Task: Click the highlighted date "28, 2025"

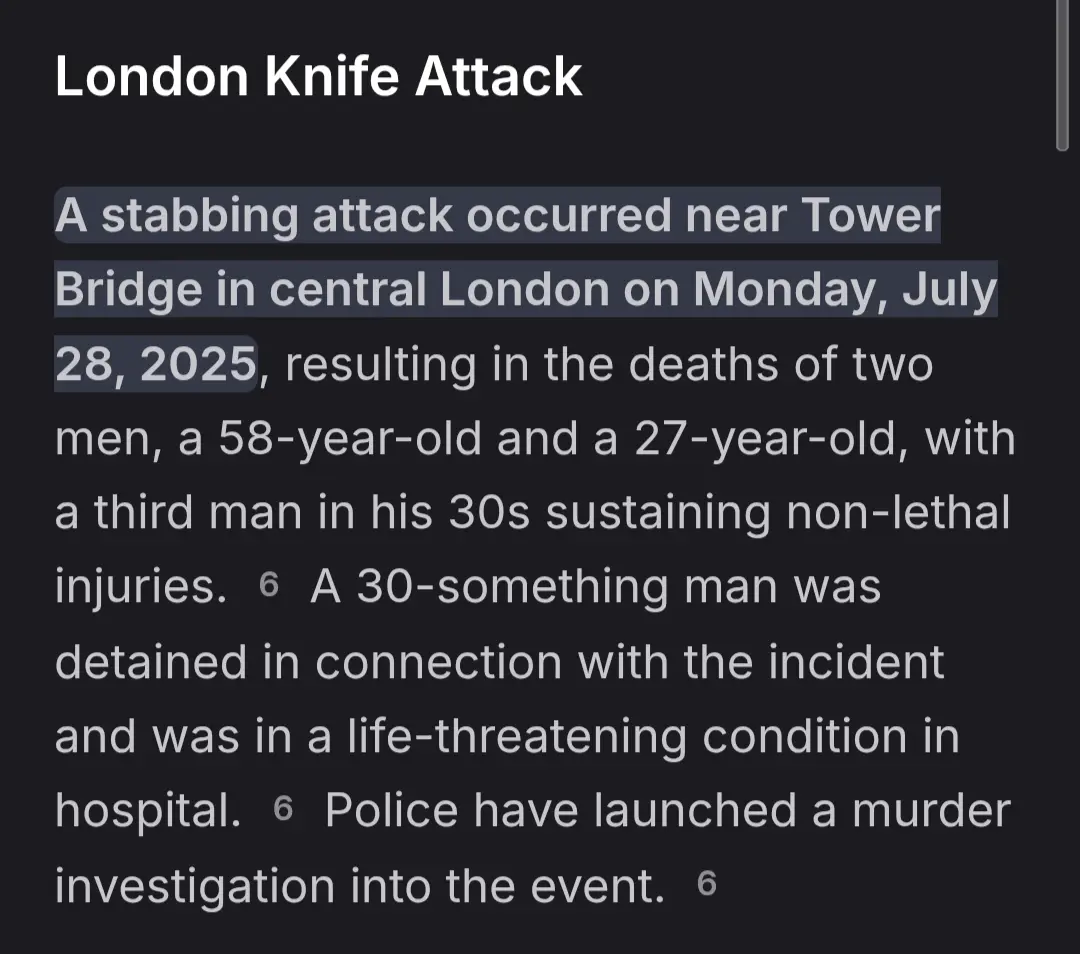Action: point(156,365)
